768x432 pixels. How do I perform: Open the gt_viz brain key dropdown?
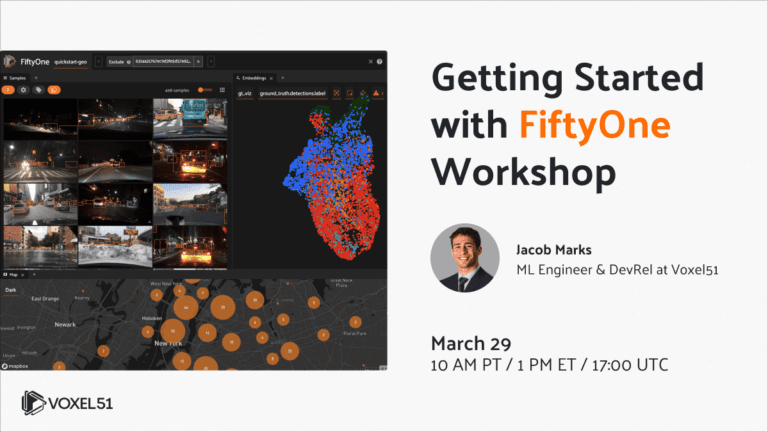coord(245,94)
